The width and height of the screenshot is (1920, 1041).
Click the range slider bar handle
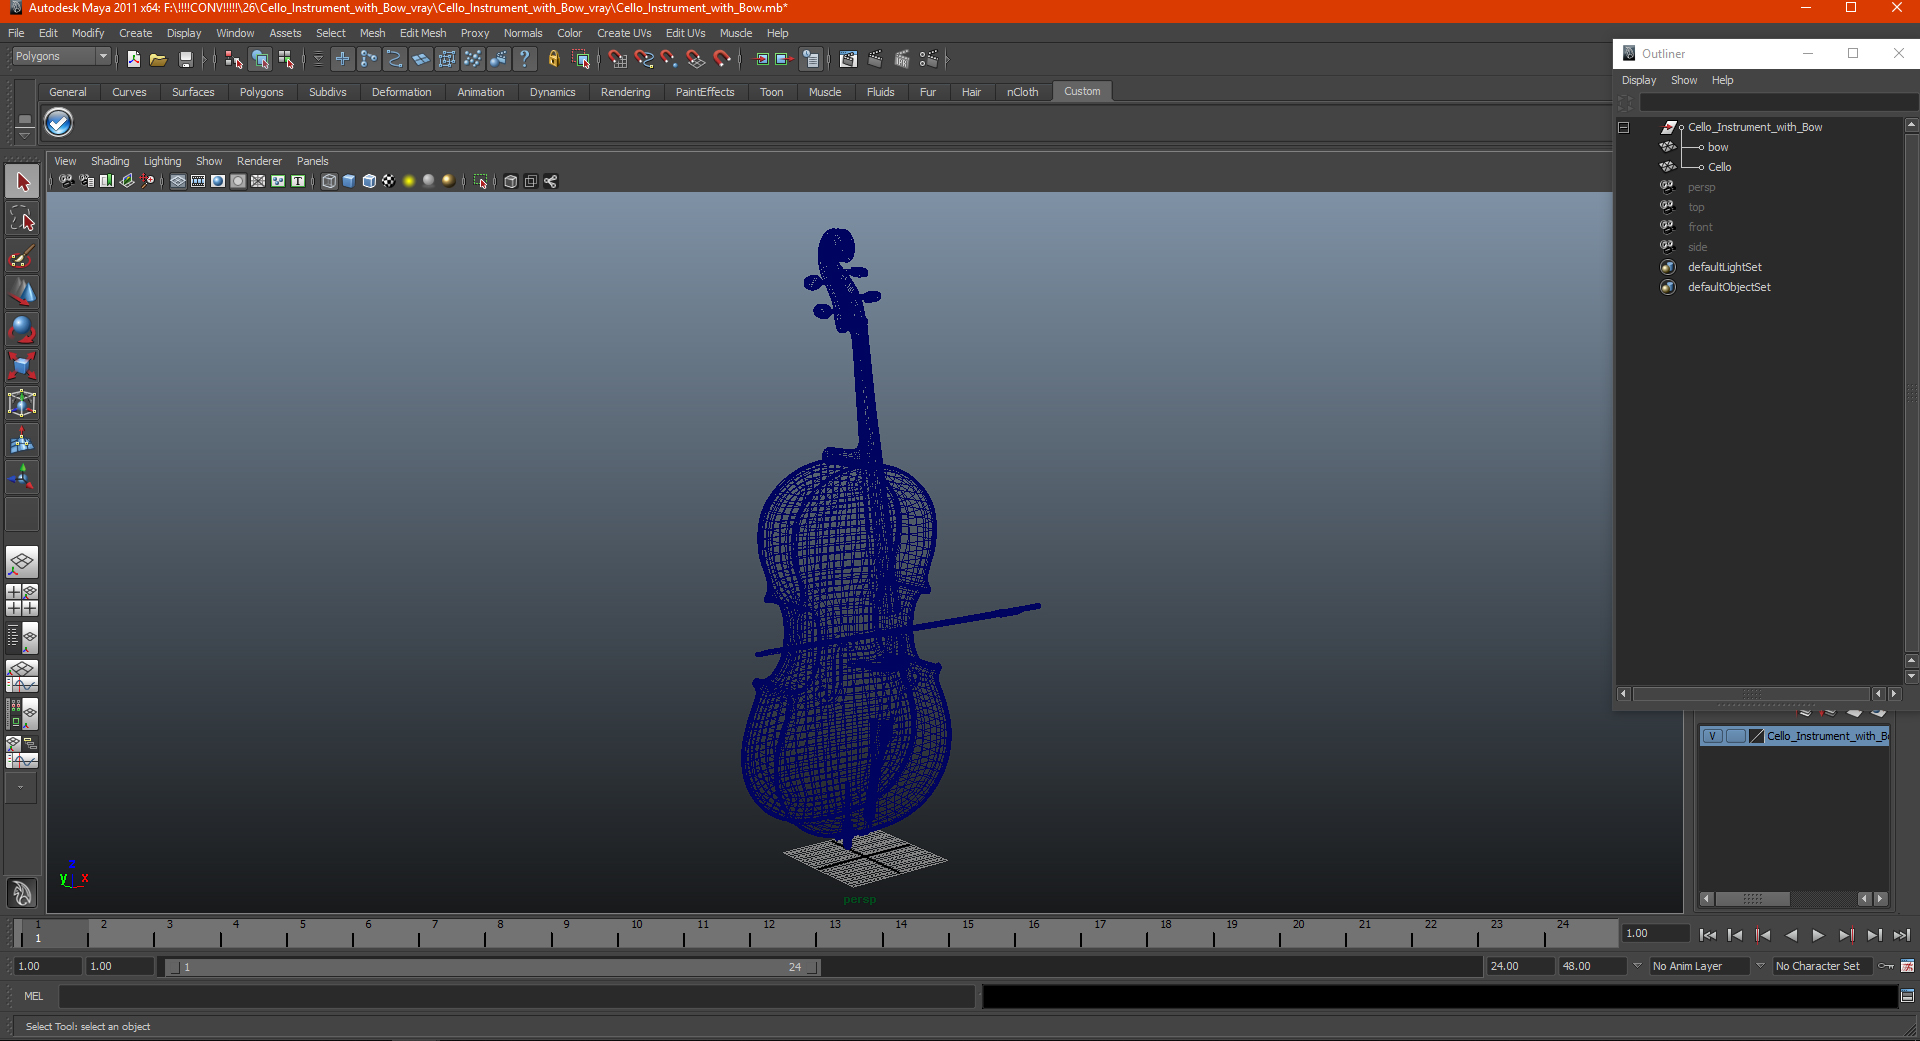click(492, 967)
